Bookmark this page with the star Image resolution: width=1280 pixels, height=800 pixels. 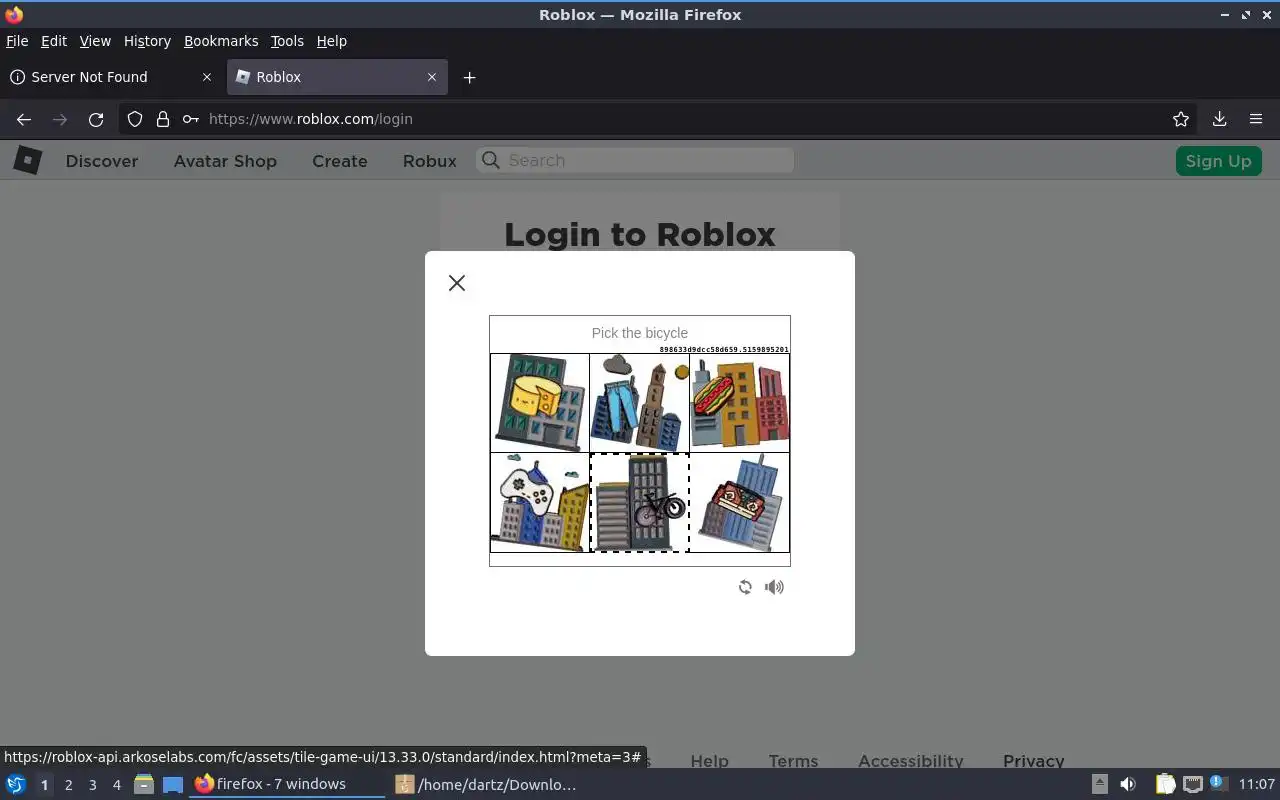[1181, 119]
